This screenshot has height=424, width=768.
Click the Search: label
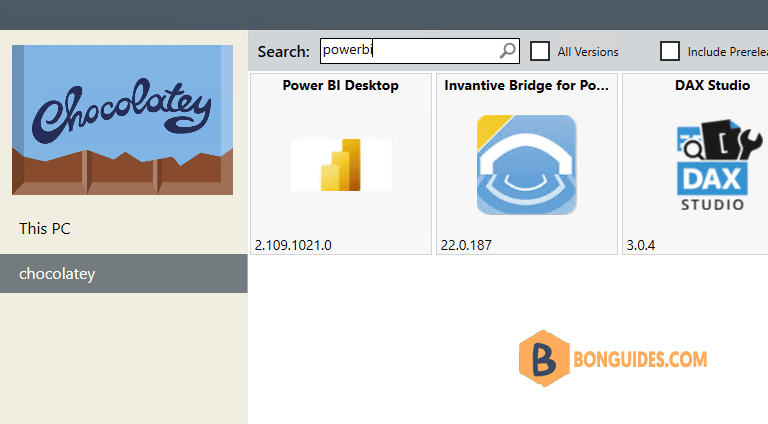284,51
